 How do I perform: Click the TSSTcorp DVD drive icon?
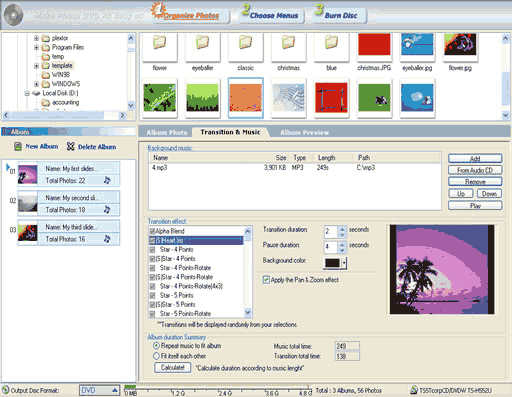pyautogui.click(x=414, y=390)
